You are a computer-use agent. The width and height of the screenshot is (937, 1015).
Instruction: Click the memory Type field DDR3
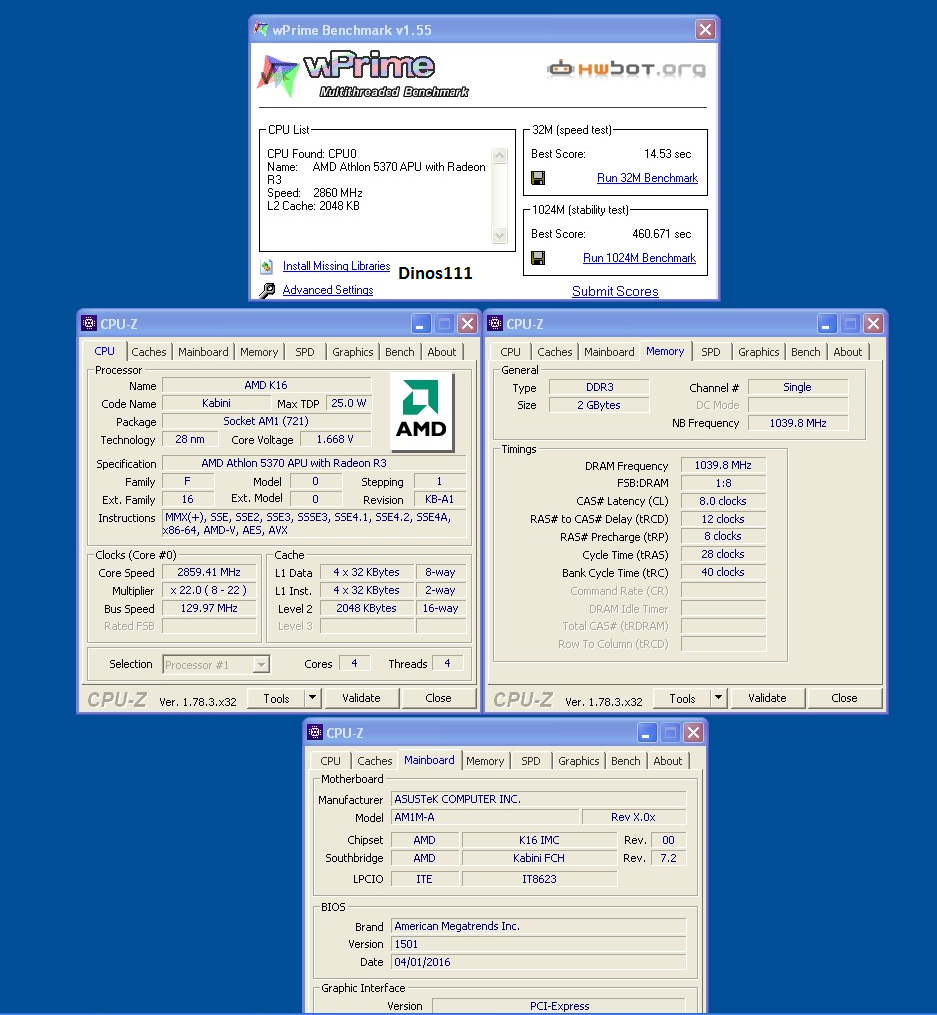(599, 387)
